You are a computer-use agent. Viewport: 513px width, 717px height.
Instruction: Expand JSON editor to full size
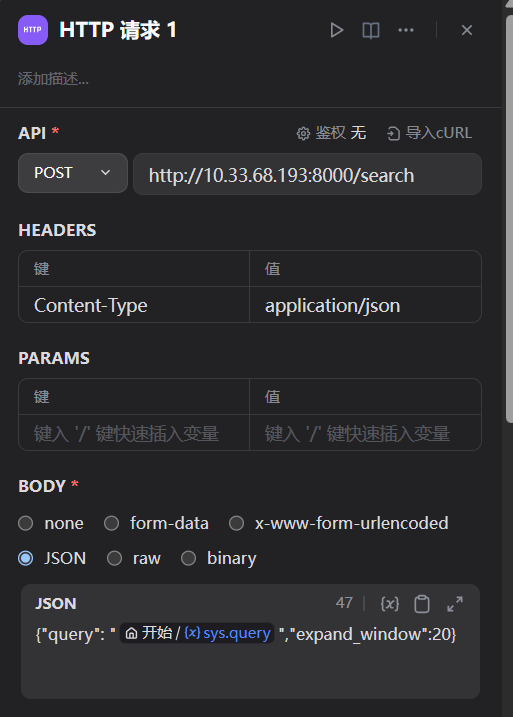coord(454,604)
